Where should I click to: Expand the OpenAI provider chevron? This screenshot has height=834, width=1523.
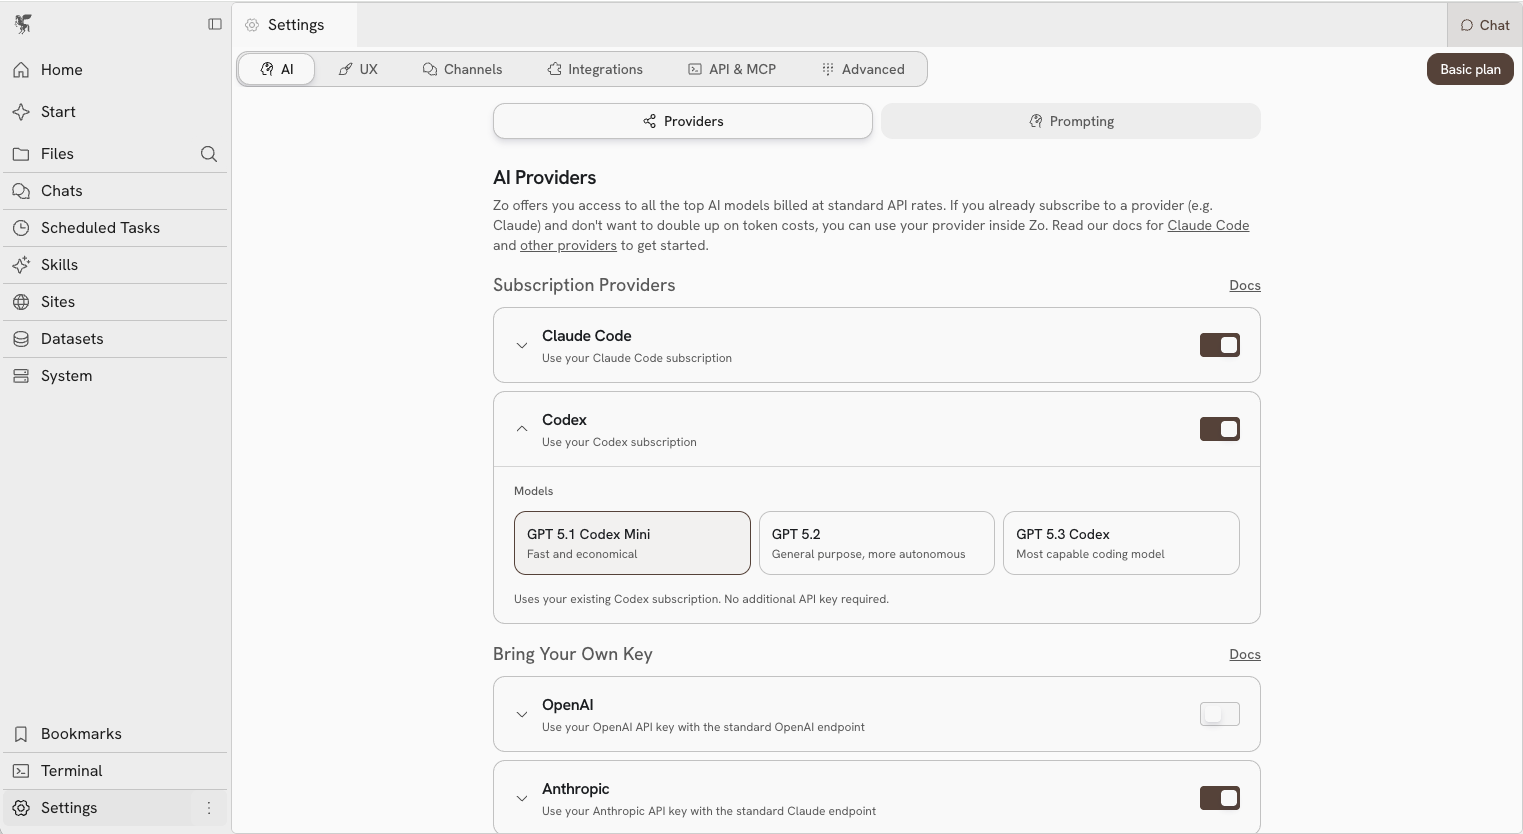522,714
